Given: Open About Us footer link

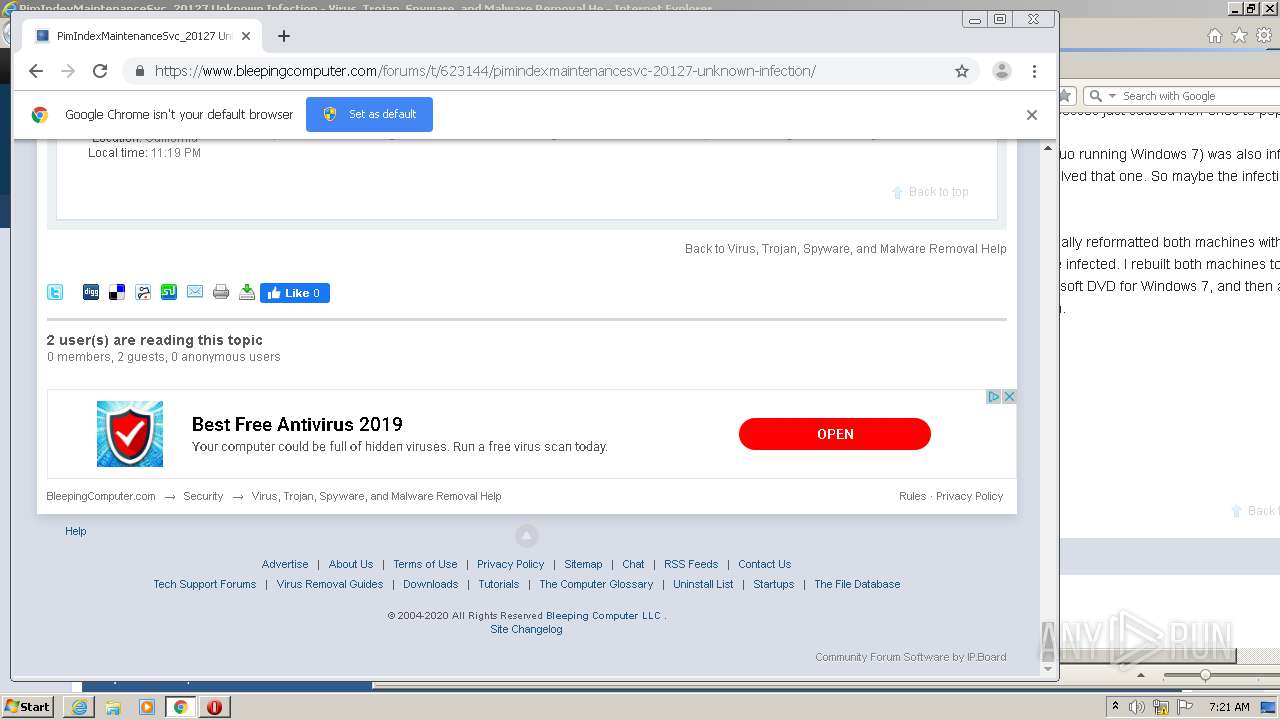Looking at the screenshot, I should click(351, 564).
